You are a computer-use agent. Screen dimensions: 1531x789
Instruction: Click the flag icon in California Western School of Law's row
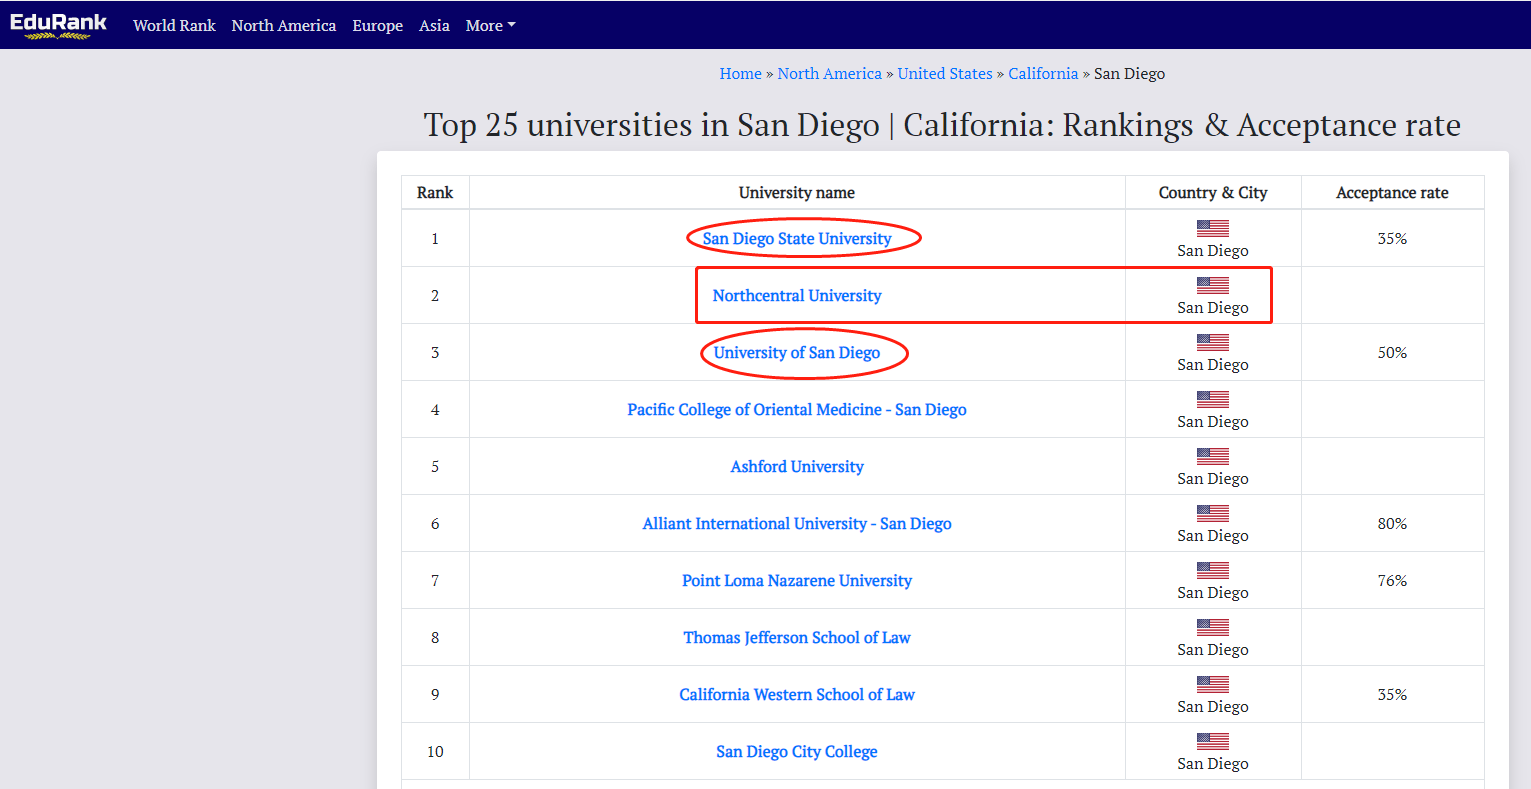(x=1212, y=684)
